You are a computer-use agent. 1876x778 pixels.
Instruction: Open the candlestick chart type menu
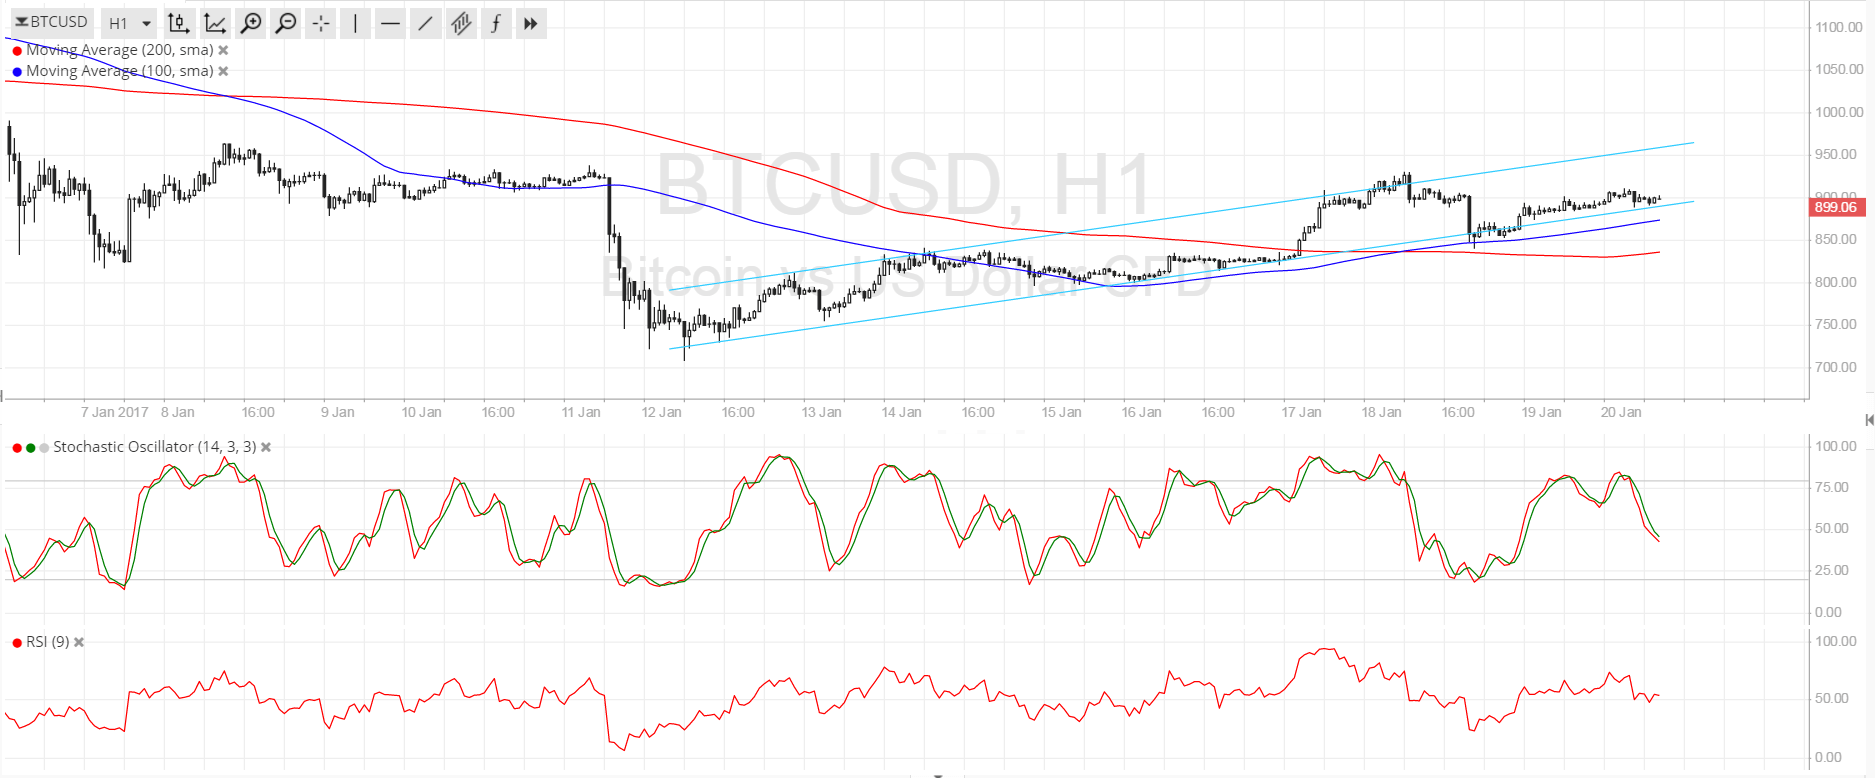tap(178, 23)
